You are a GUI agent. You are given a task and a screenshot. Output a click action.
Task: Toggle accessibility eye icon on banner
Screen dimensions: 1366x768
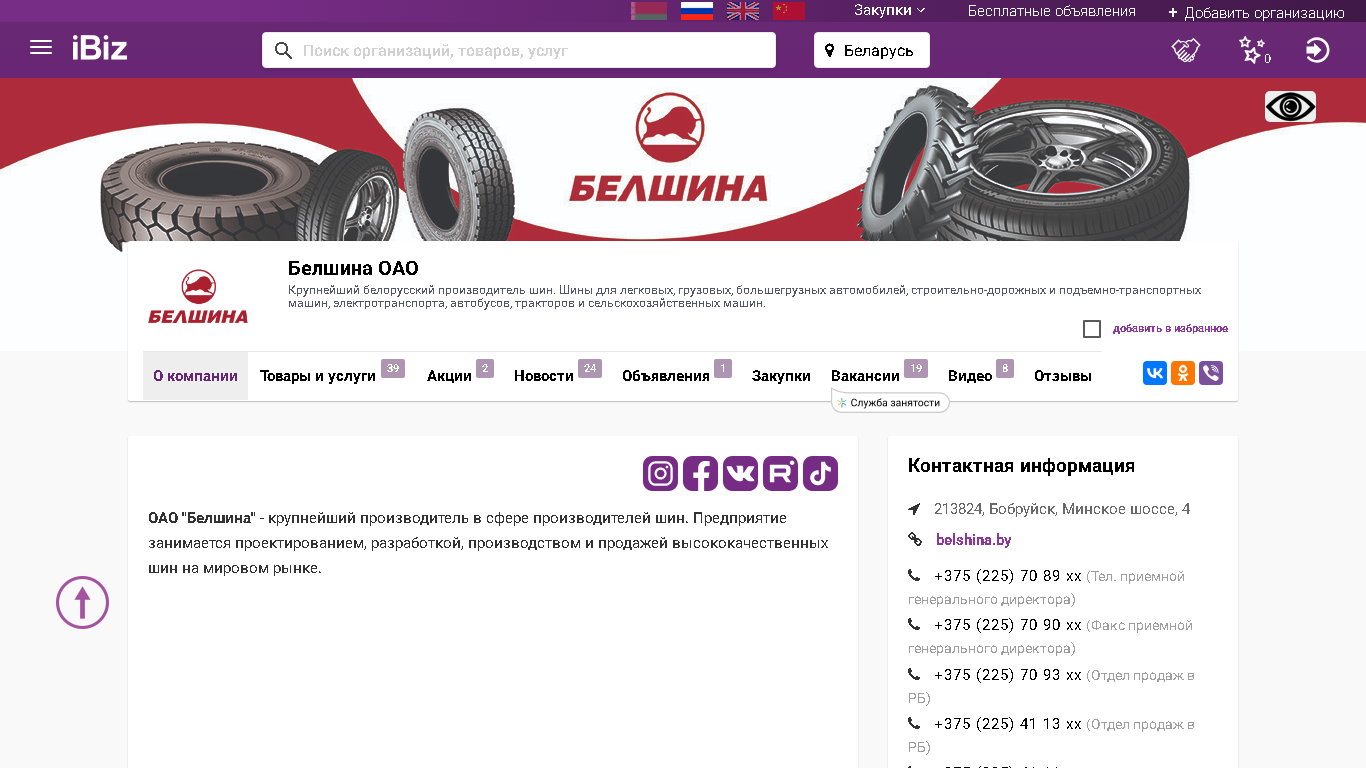click(1290, 106)
